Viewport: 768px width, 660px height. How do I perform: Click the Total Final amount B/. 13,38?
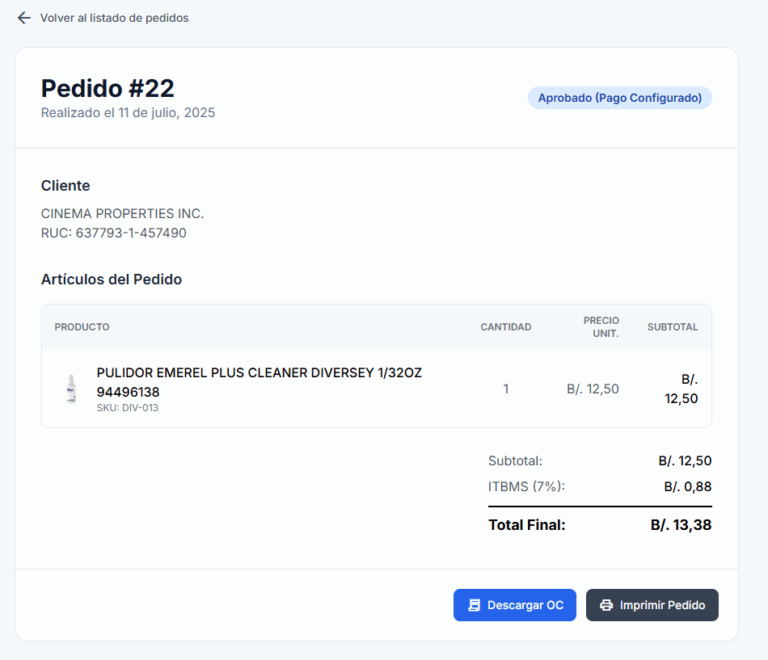point(680,524)
